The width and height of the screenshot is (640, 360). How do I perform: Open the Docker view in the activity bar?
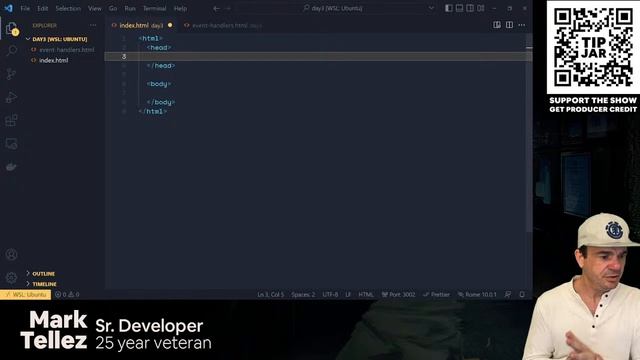pos(11,167)
